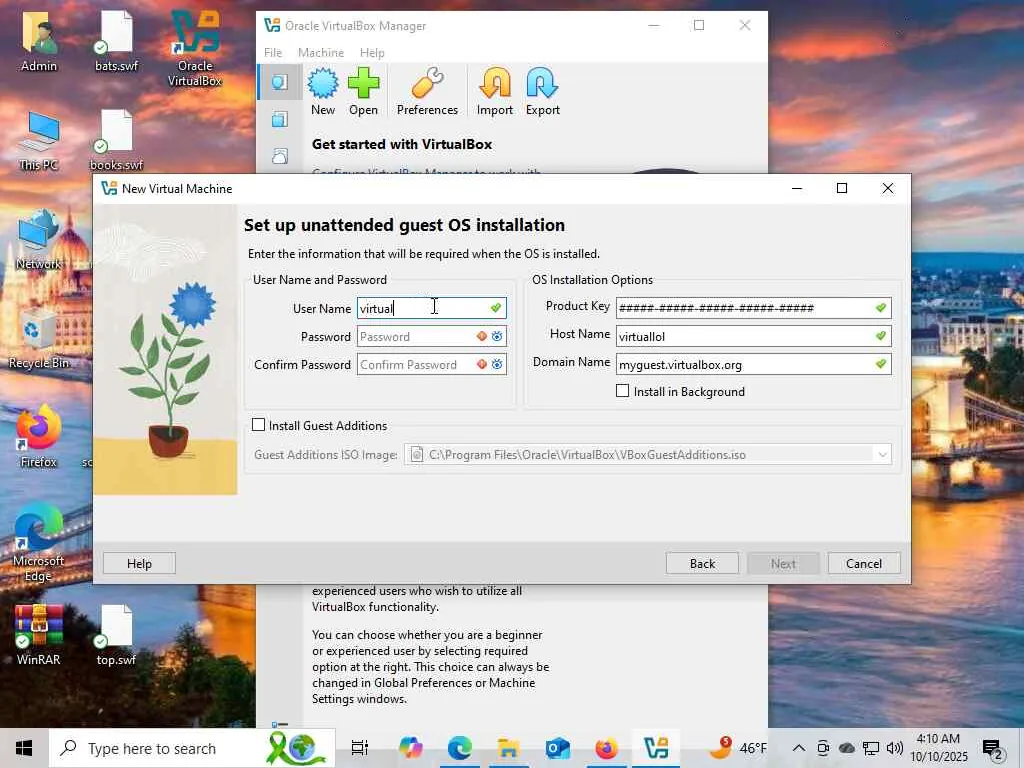Click the green check in Host Name field
Viewport: 1024px width, 768px height.
881,336
